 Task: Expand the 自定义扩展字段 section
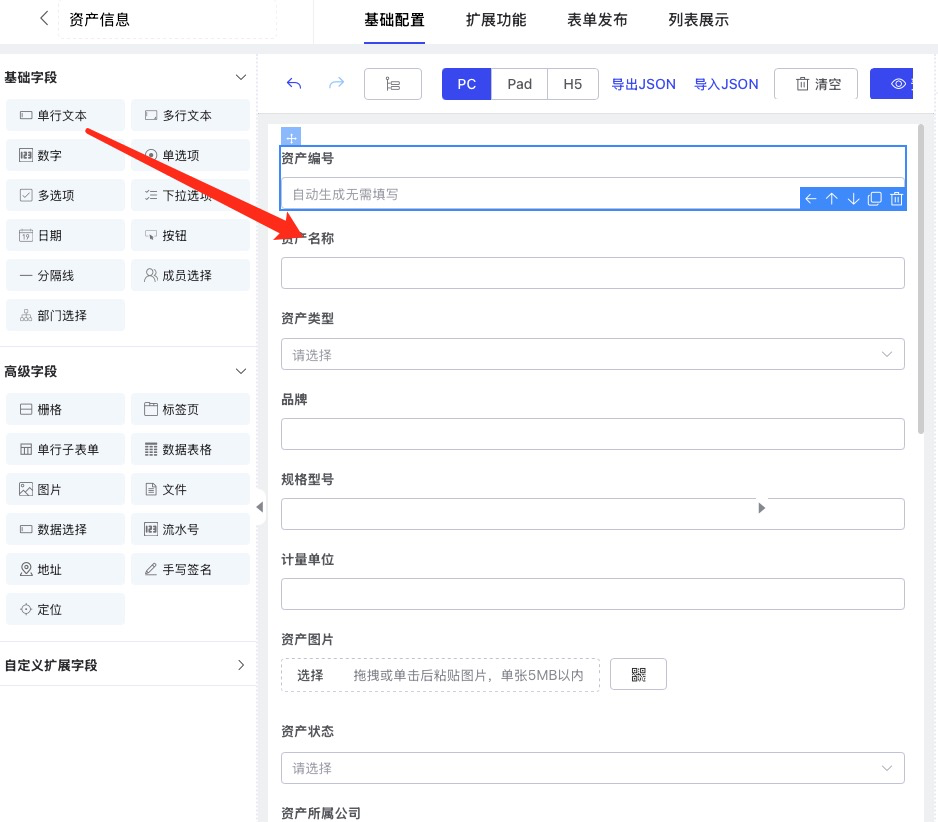point(240,665)
